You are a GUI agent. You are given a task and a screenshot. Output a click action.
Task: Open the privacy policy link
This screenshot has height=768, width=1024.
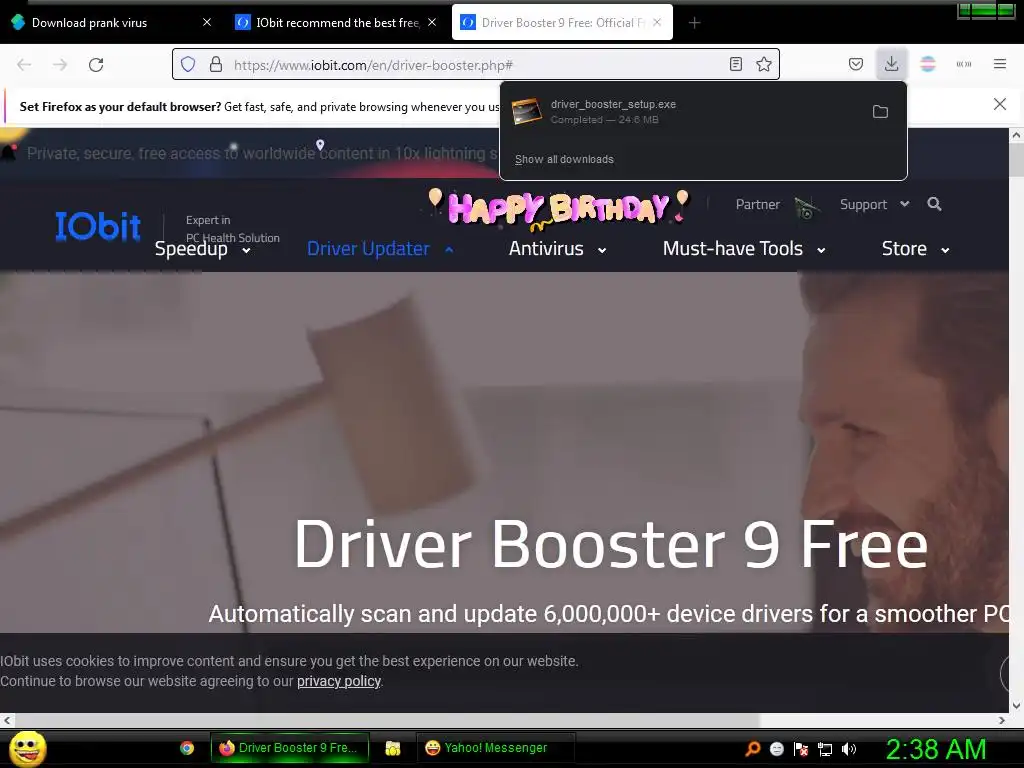coord(339,681)
